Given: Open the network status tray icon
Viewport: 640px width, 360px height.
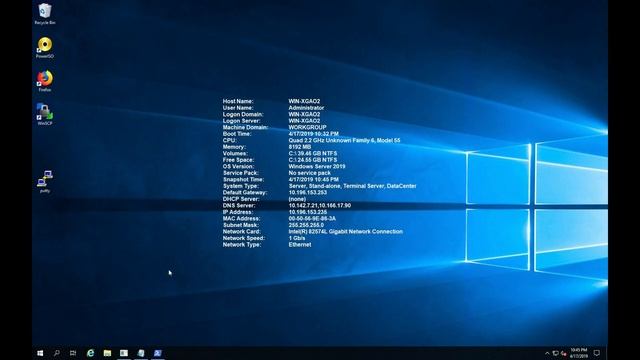Looking at the screenshot, I should [556, 353].
